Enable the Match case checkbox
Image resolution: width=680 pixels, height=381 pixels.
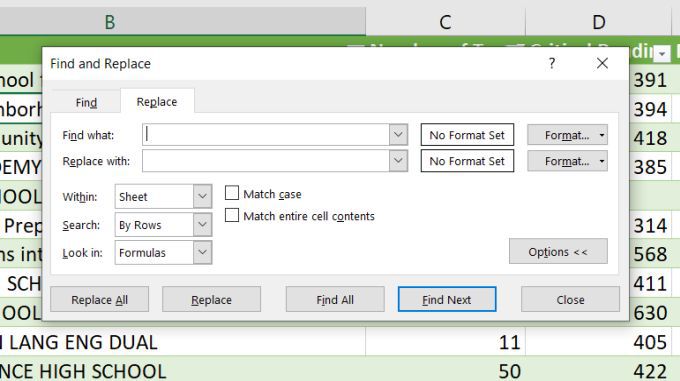tap(232, 193)
